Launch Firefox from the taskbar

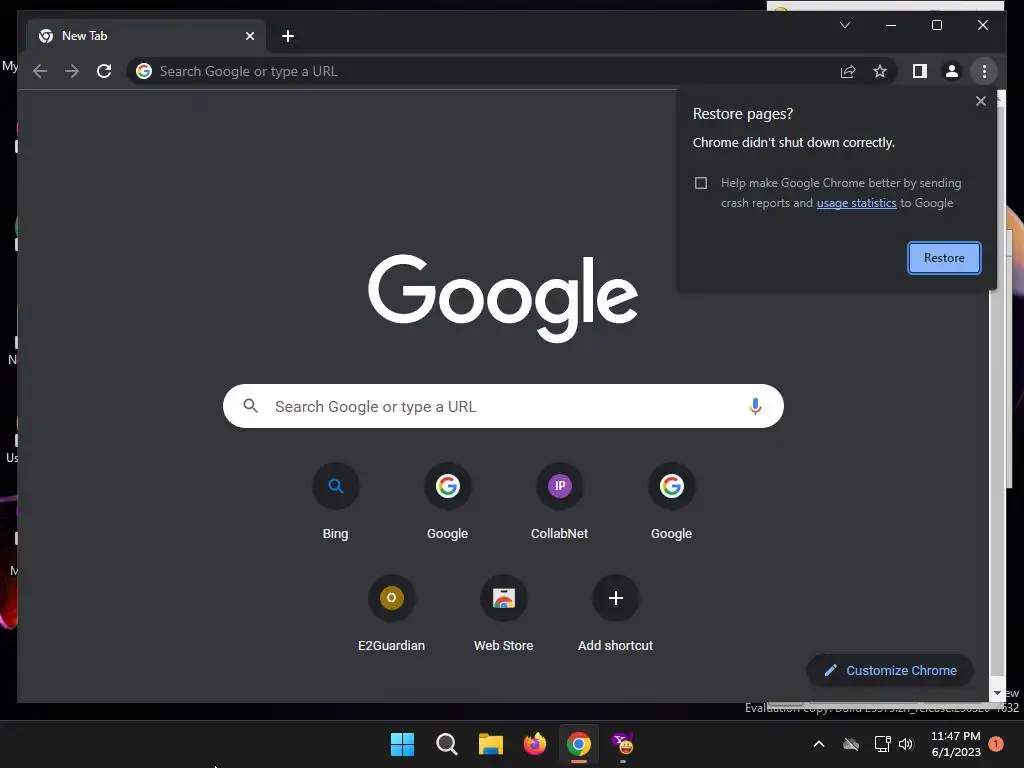tap(535, 744)
